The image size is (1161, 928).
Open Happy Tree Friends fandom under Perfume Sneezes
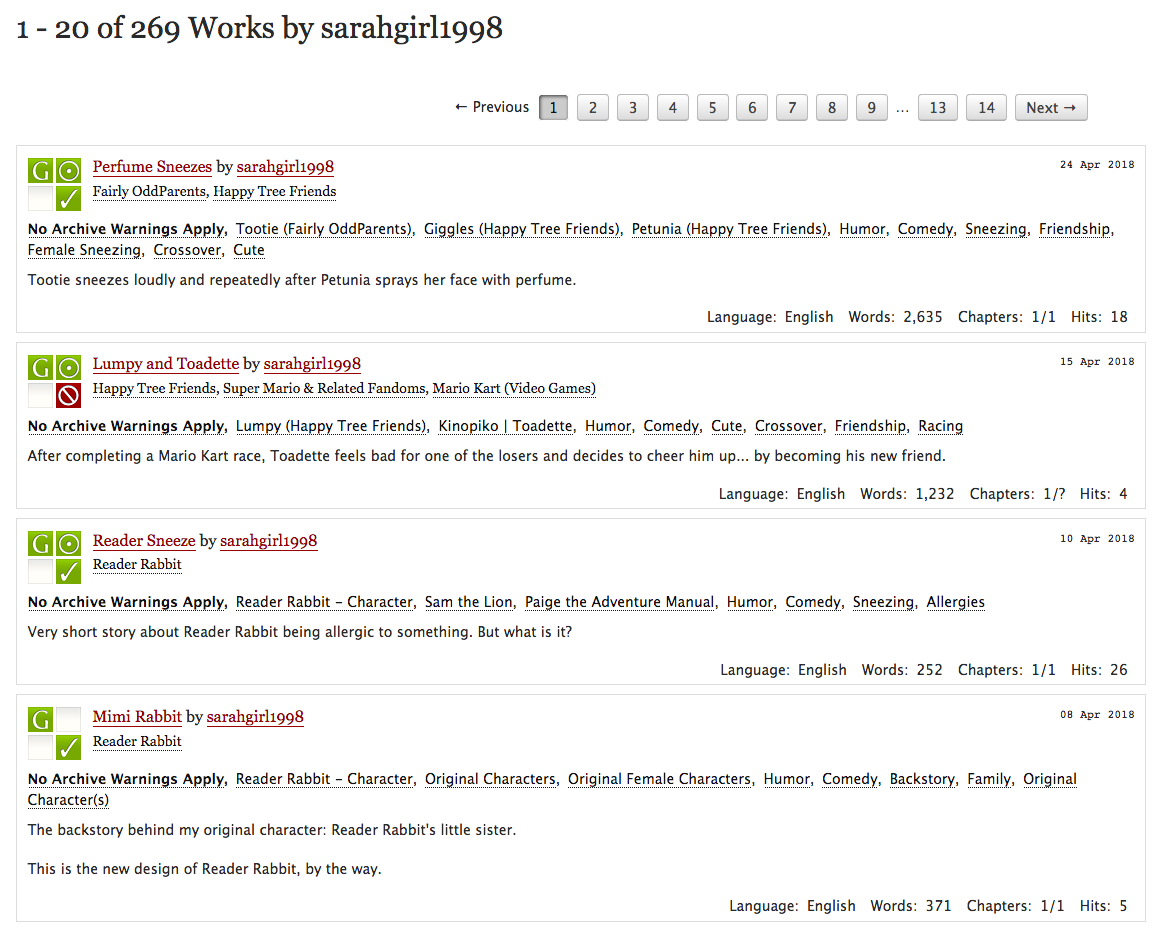[275, 191]
